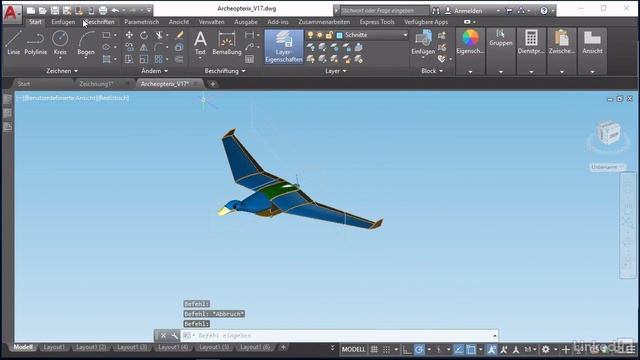Expand the Beschriftung panel
This screenshot has width=640, height=360.
[225, 71]
